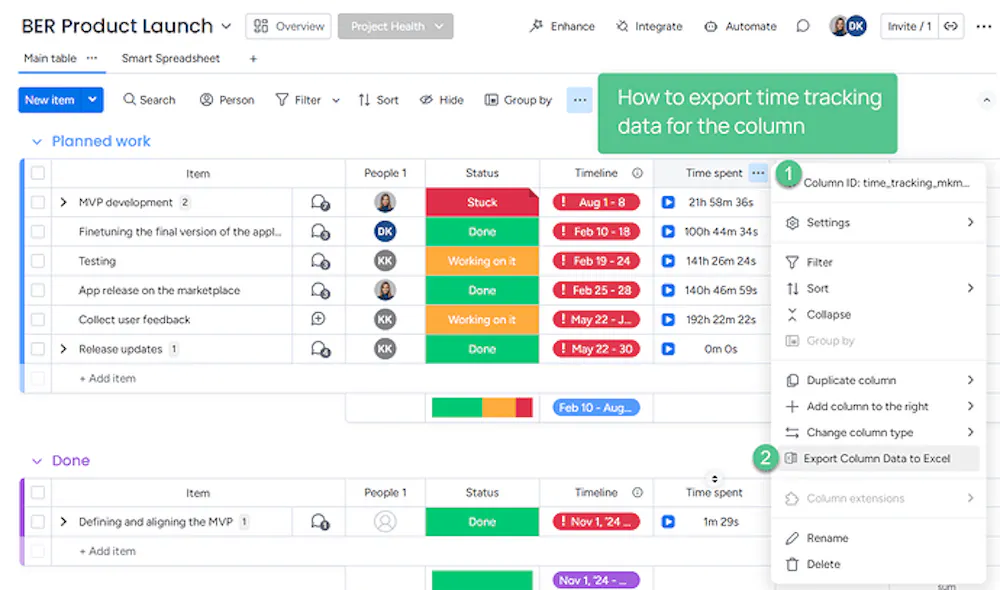This screenshot has height=590, width=1000.
Task: Switch to Smart Spreadsheet tab
Action: (x=171, y=59)
